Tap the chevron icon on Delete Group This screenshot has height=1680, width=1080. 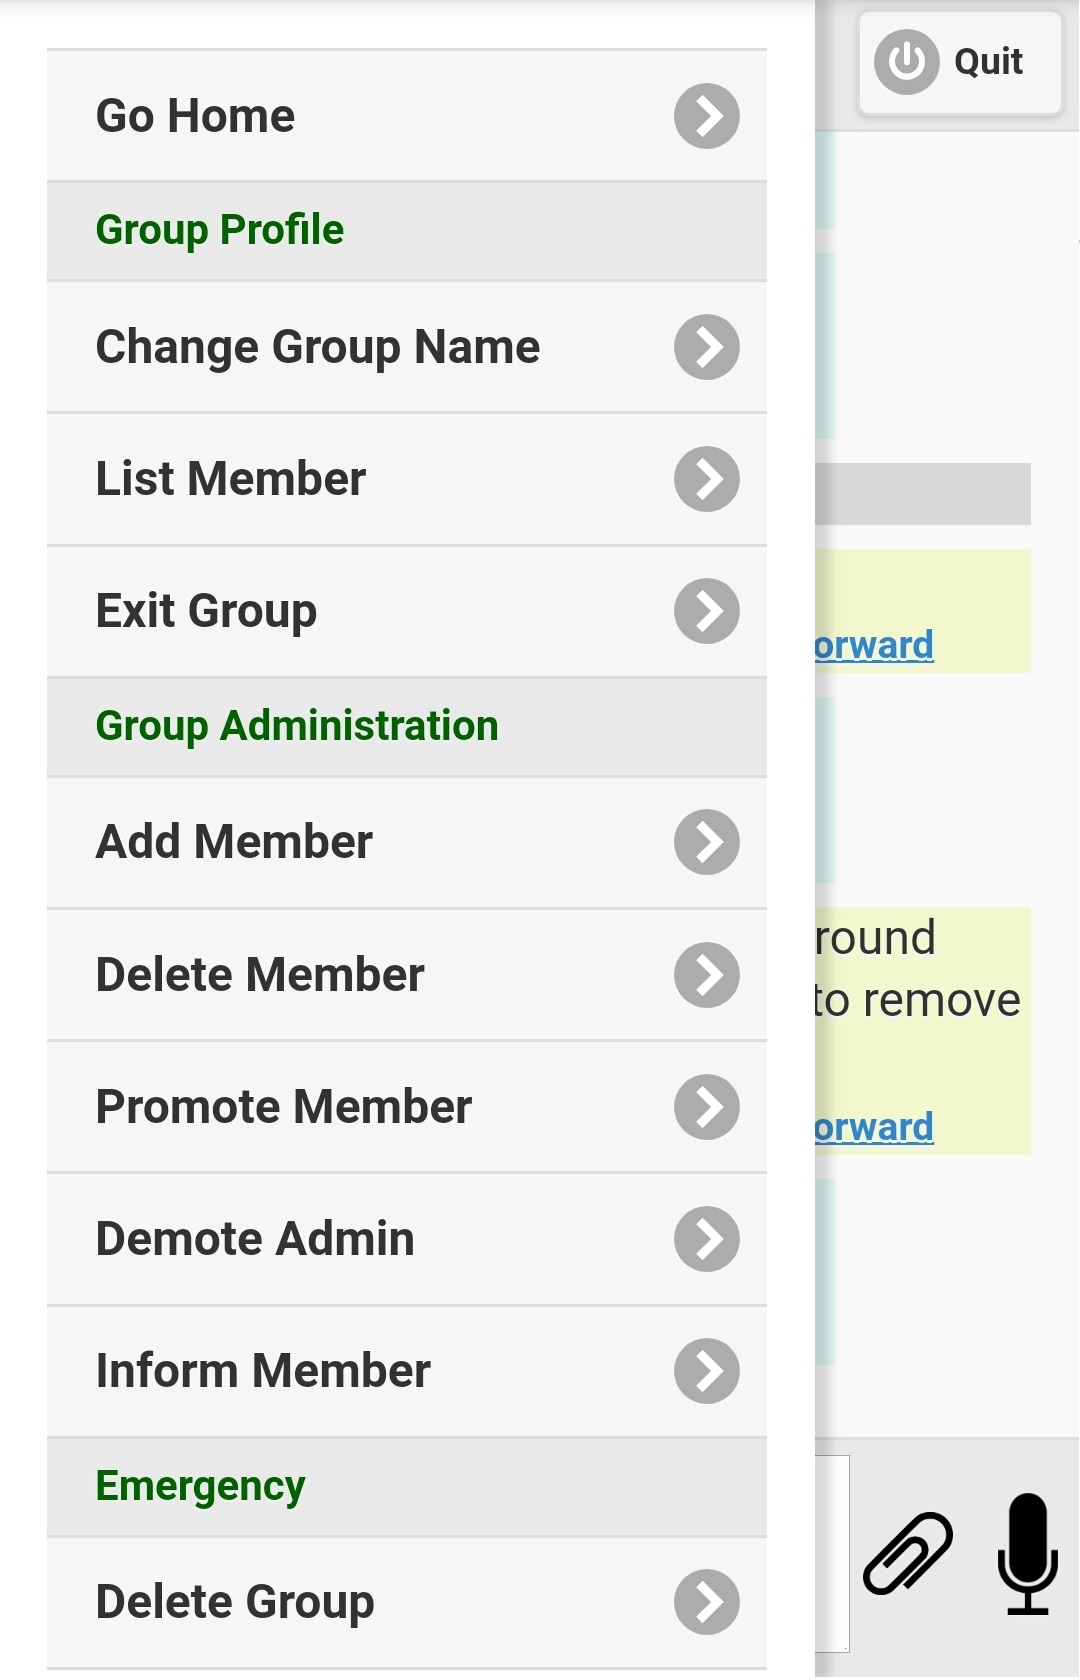[706, 1602]
